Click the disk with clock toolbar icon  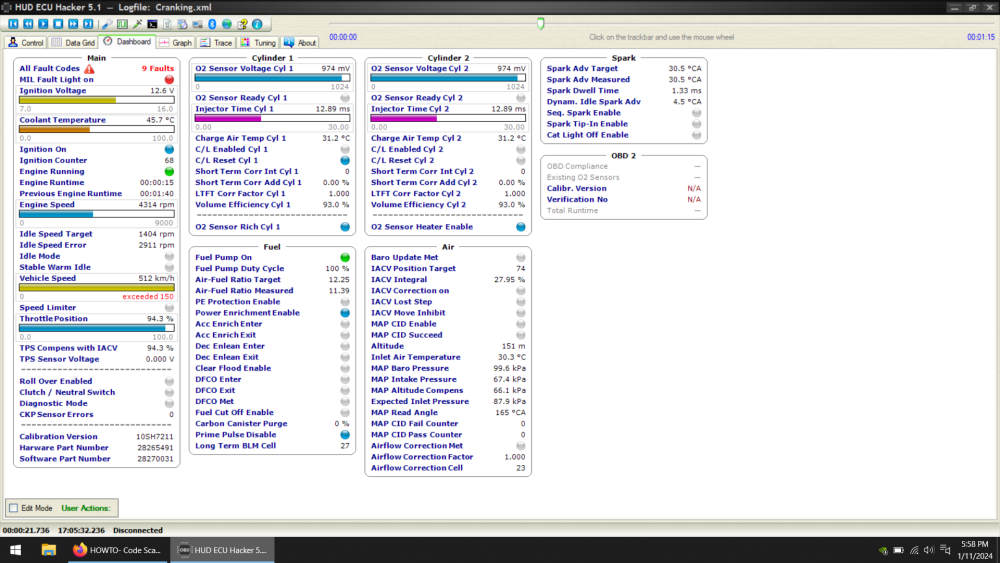point(182,24)
